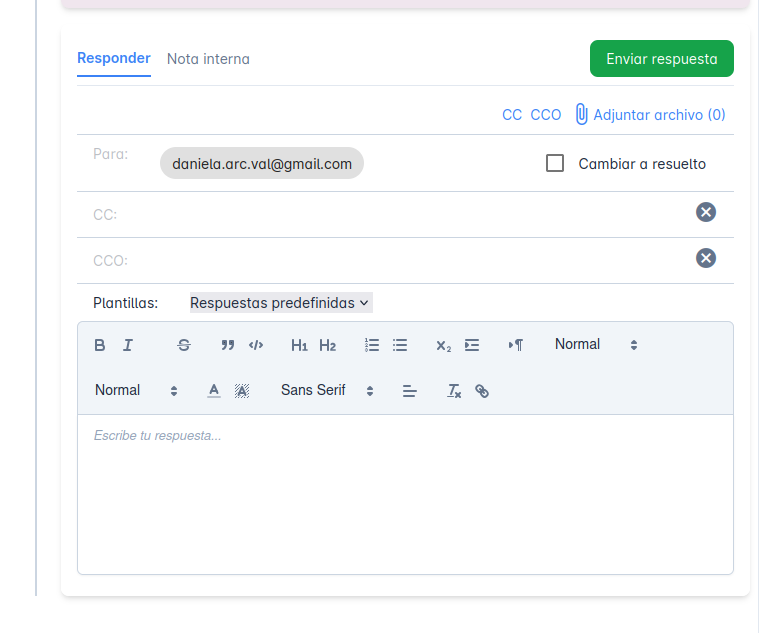The image size is (778, 633).
Task: Apply italic formatting to text
Action: 128,345
